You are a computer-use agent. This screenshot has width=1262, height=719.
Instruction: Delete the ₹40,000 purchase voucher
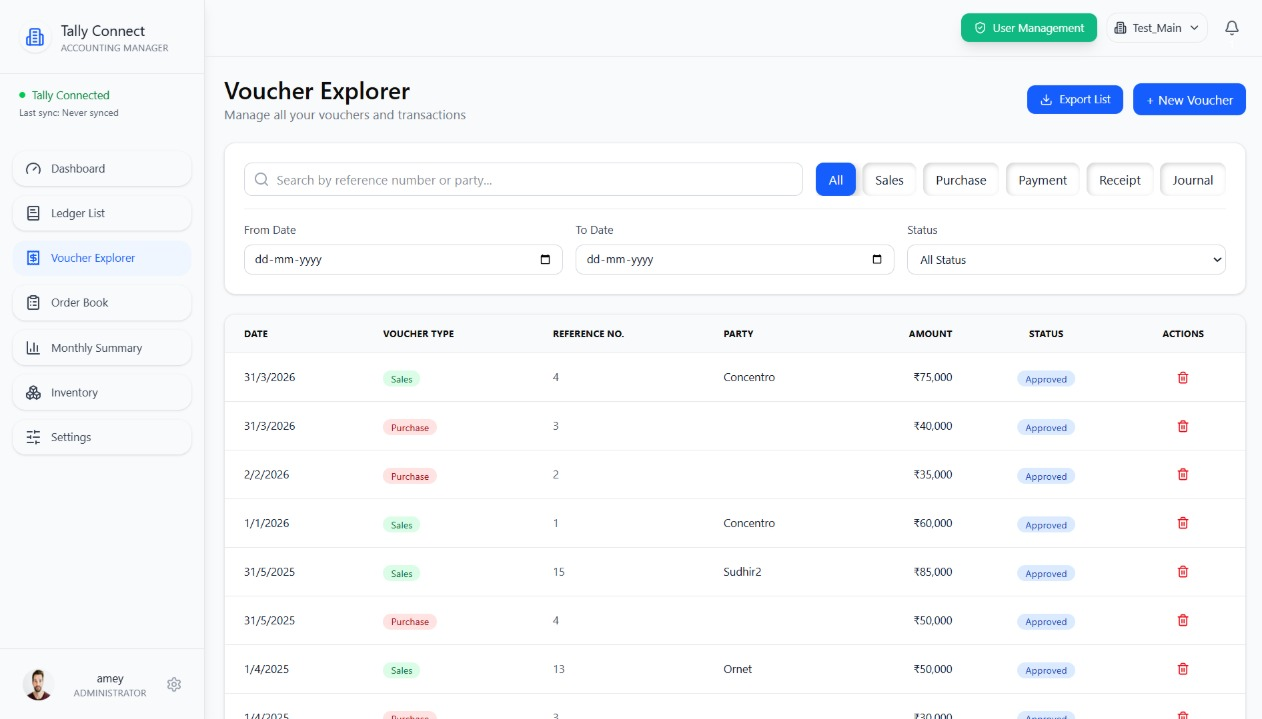pyautogui.click(x=1183, y=426)
